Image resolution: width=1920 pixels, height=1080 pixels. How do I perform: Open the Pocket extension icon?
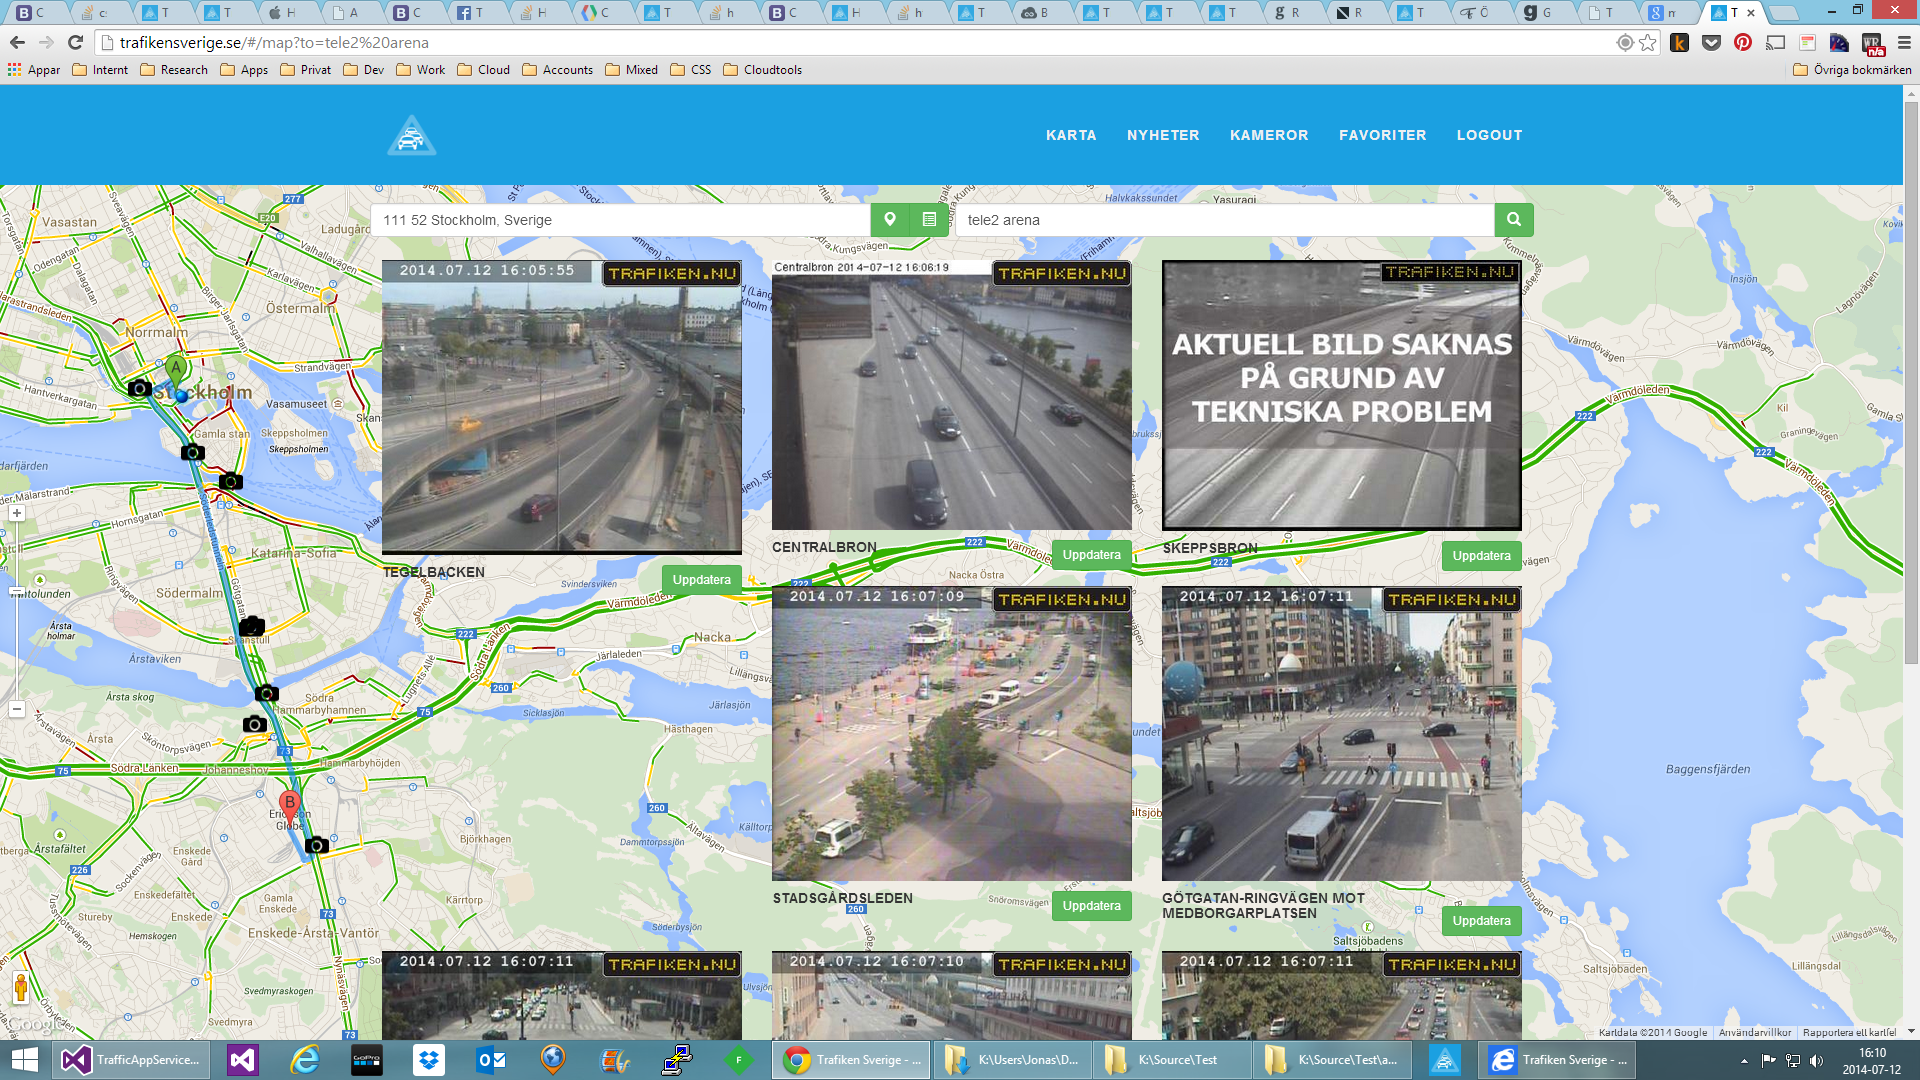pyautogui.click(x=1712, y=41)
